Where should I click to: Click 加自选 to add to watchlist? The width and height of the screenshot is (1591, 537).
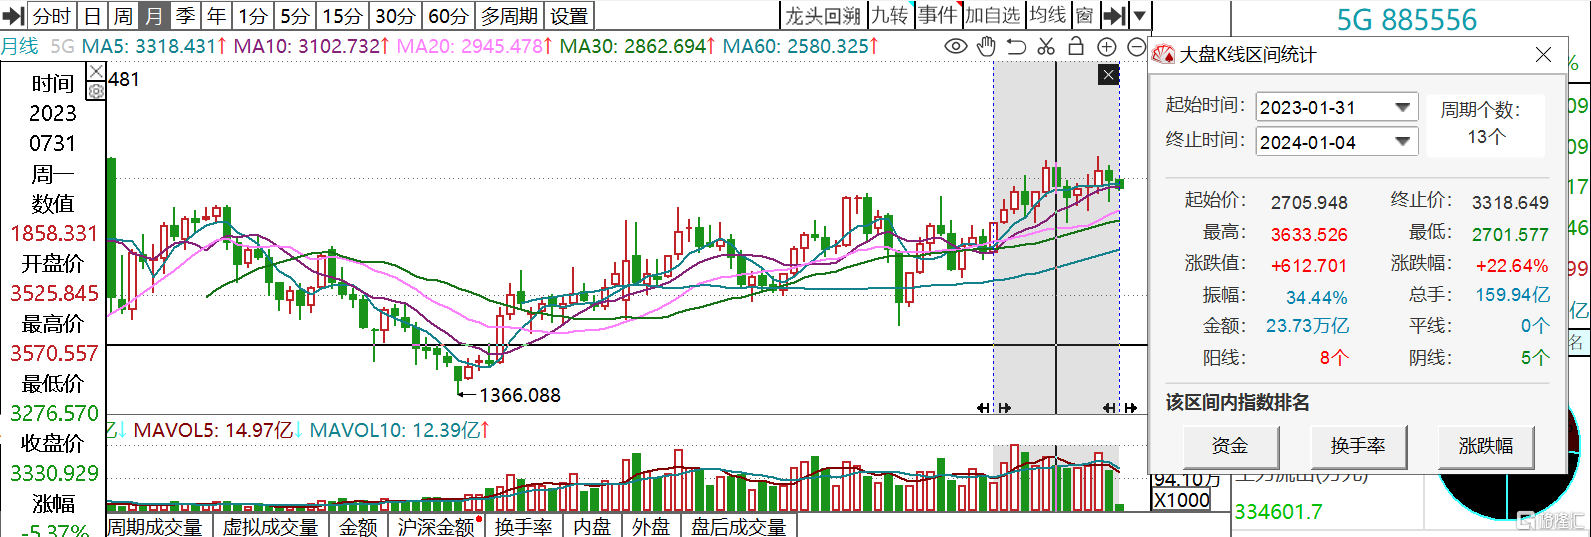click(993, 15)
